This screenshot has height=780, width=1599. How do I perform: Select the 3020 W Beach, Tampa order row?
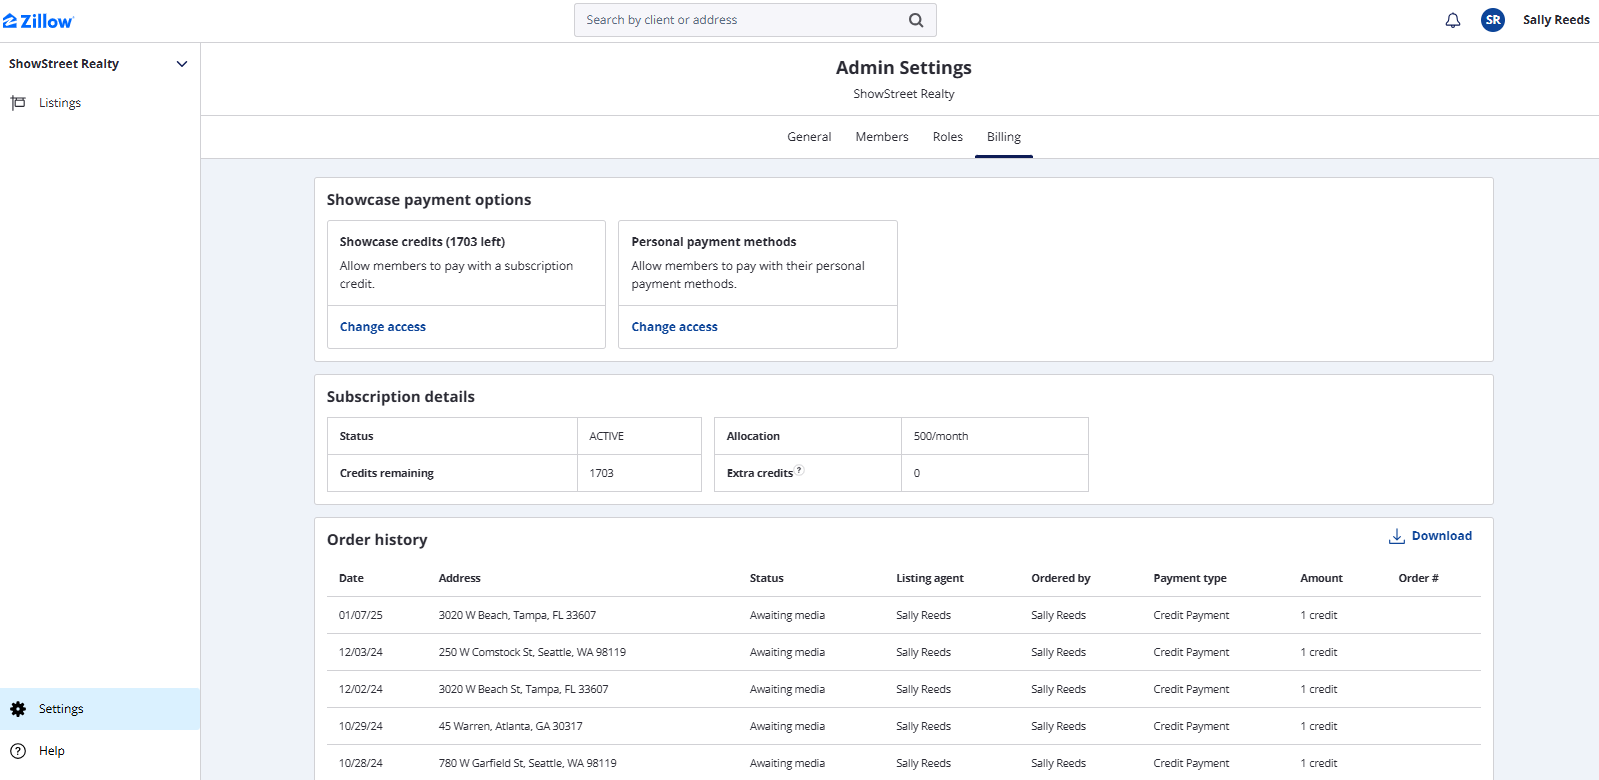(516, 615)
